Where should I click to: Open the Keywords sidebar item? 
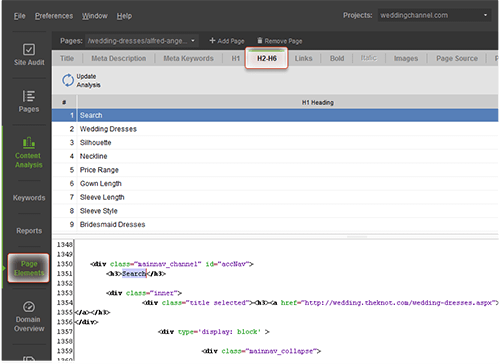29,198
